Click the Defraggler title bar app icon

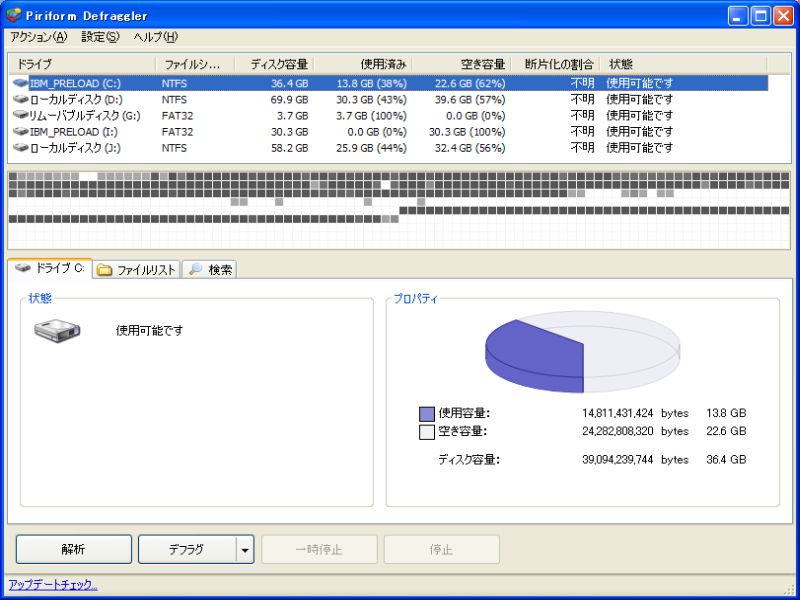(x=14, y=15)
